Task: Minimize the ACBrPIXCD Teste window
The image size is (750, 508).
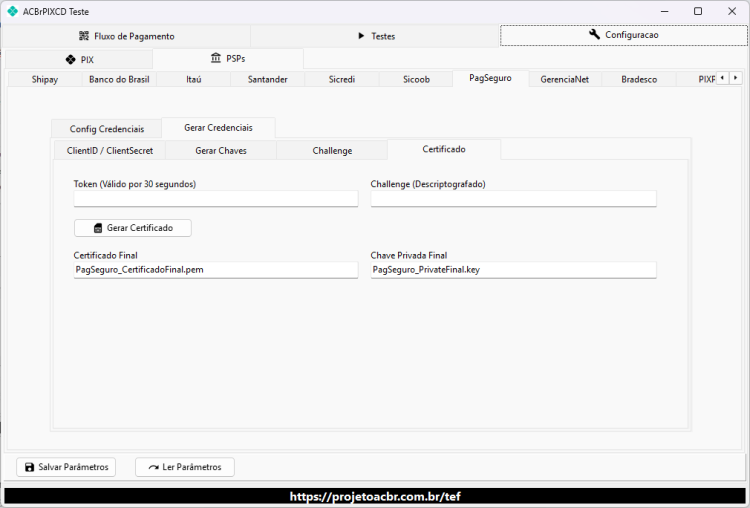Action: coord(664,11)
